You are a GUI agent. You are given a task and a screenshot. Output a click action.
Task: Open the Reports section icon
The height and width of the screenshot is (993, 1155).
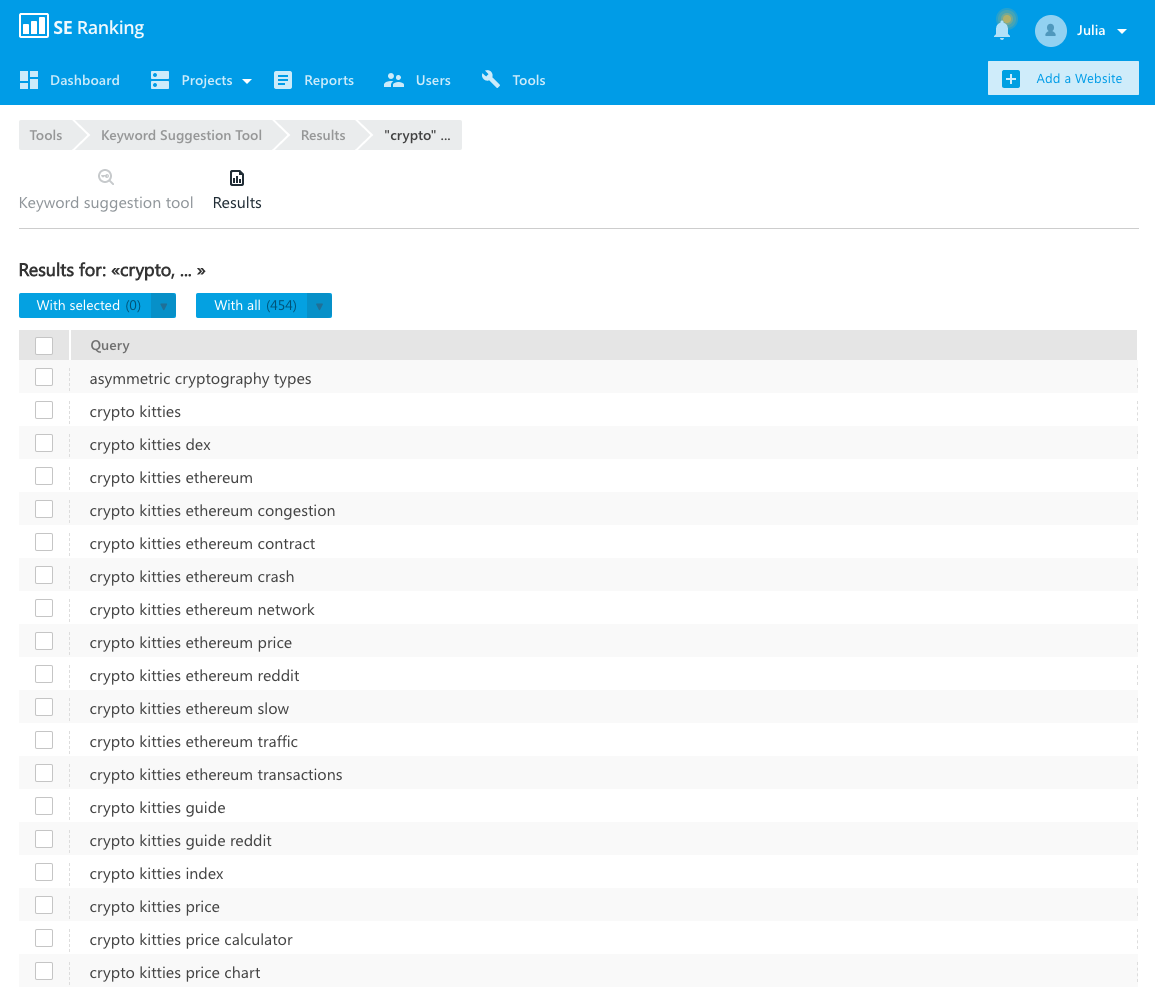click(281, 79)
